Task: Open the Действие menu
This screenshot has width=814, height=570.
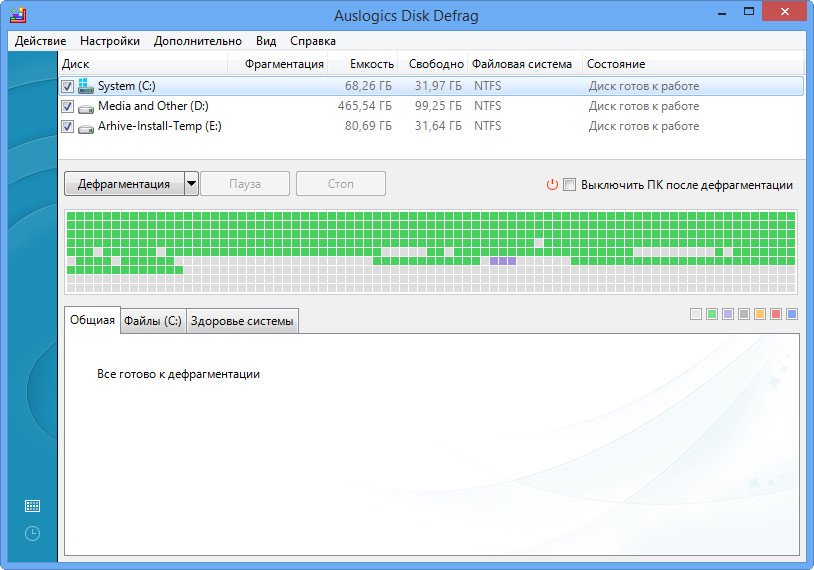Action: tap(41, 41)
